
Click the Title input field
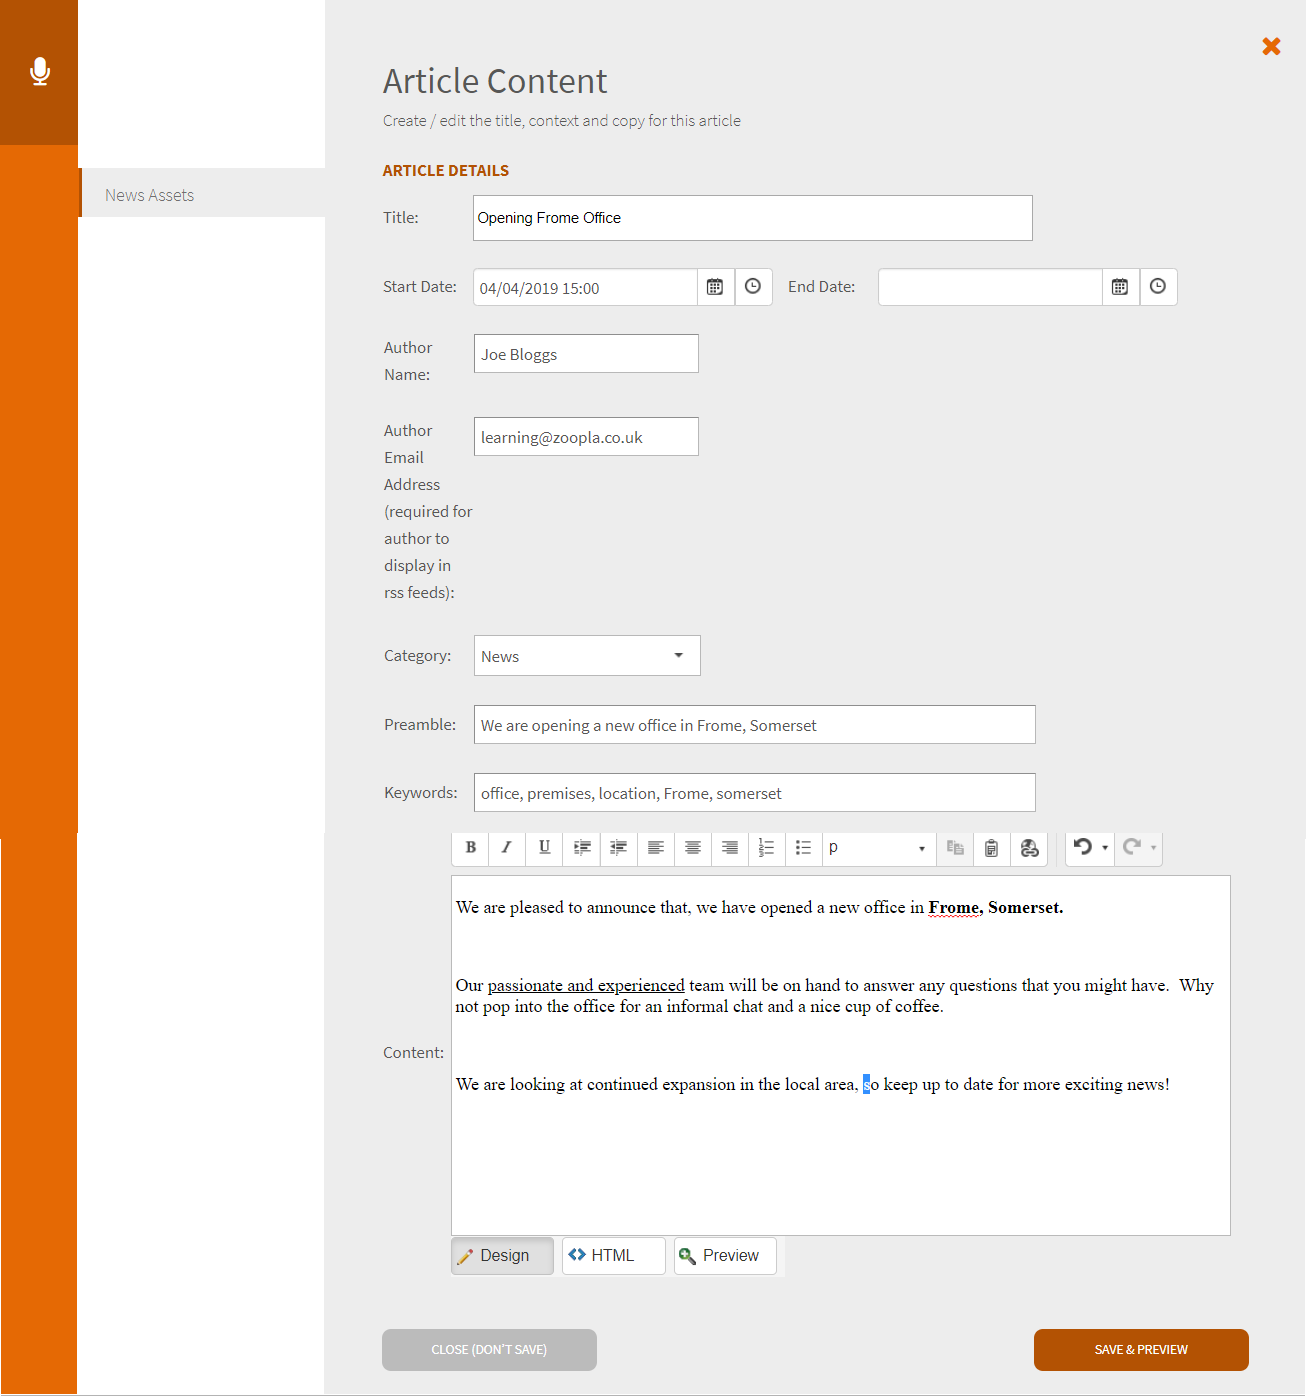pos(752,218)
